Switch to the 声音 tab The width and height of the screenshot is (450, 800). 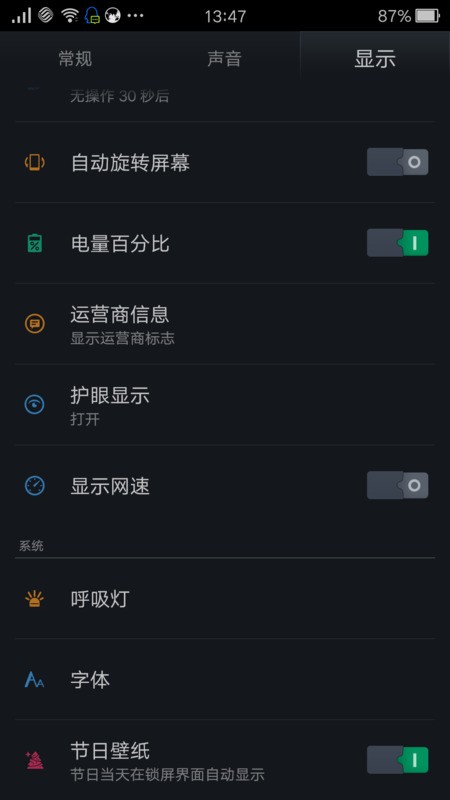[x=224, y=59]
